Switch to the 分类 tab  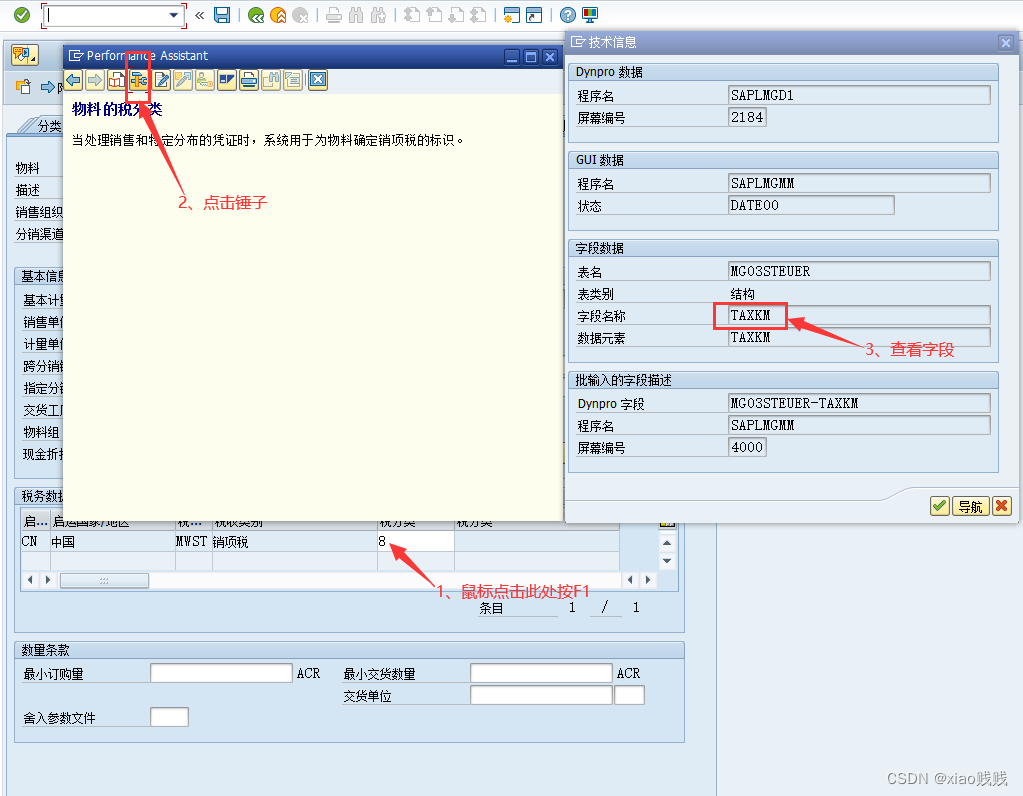[x=49, y=126]
